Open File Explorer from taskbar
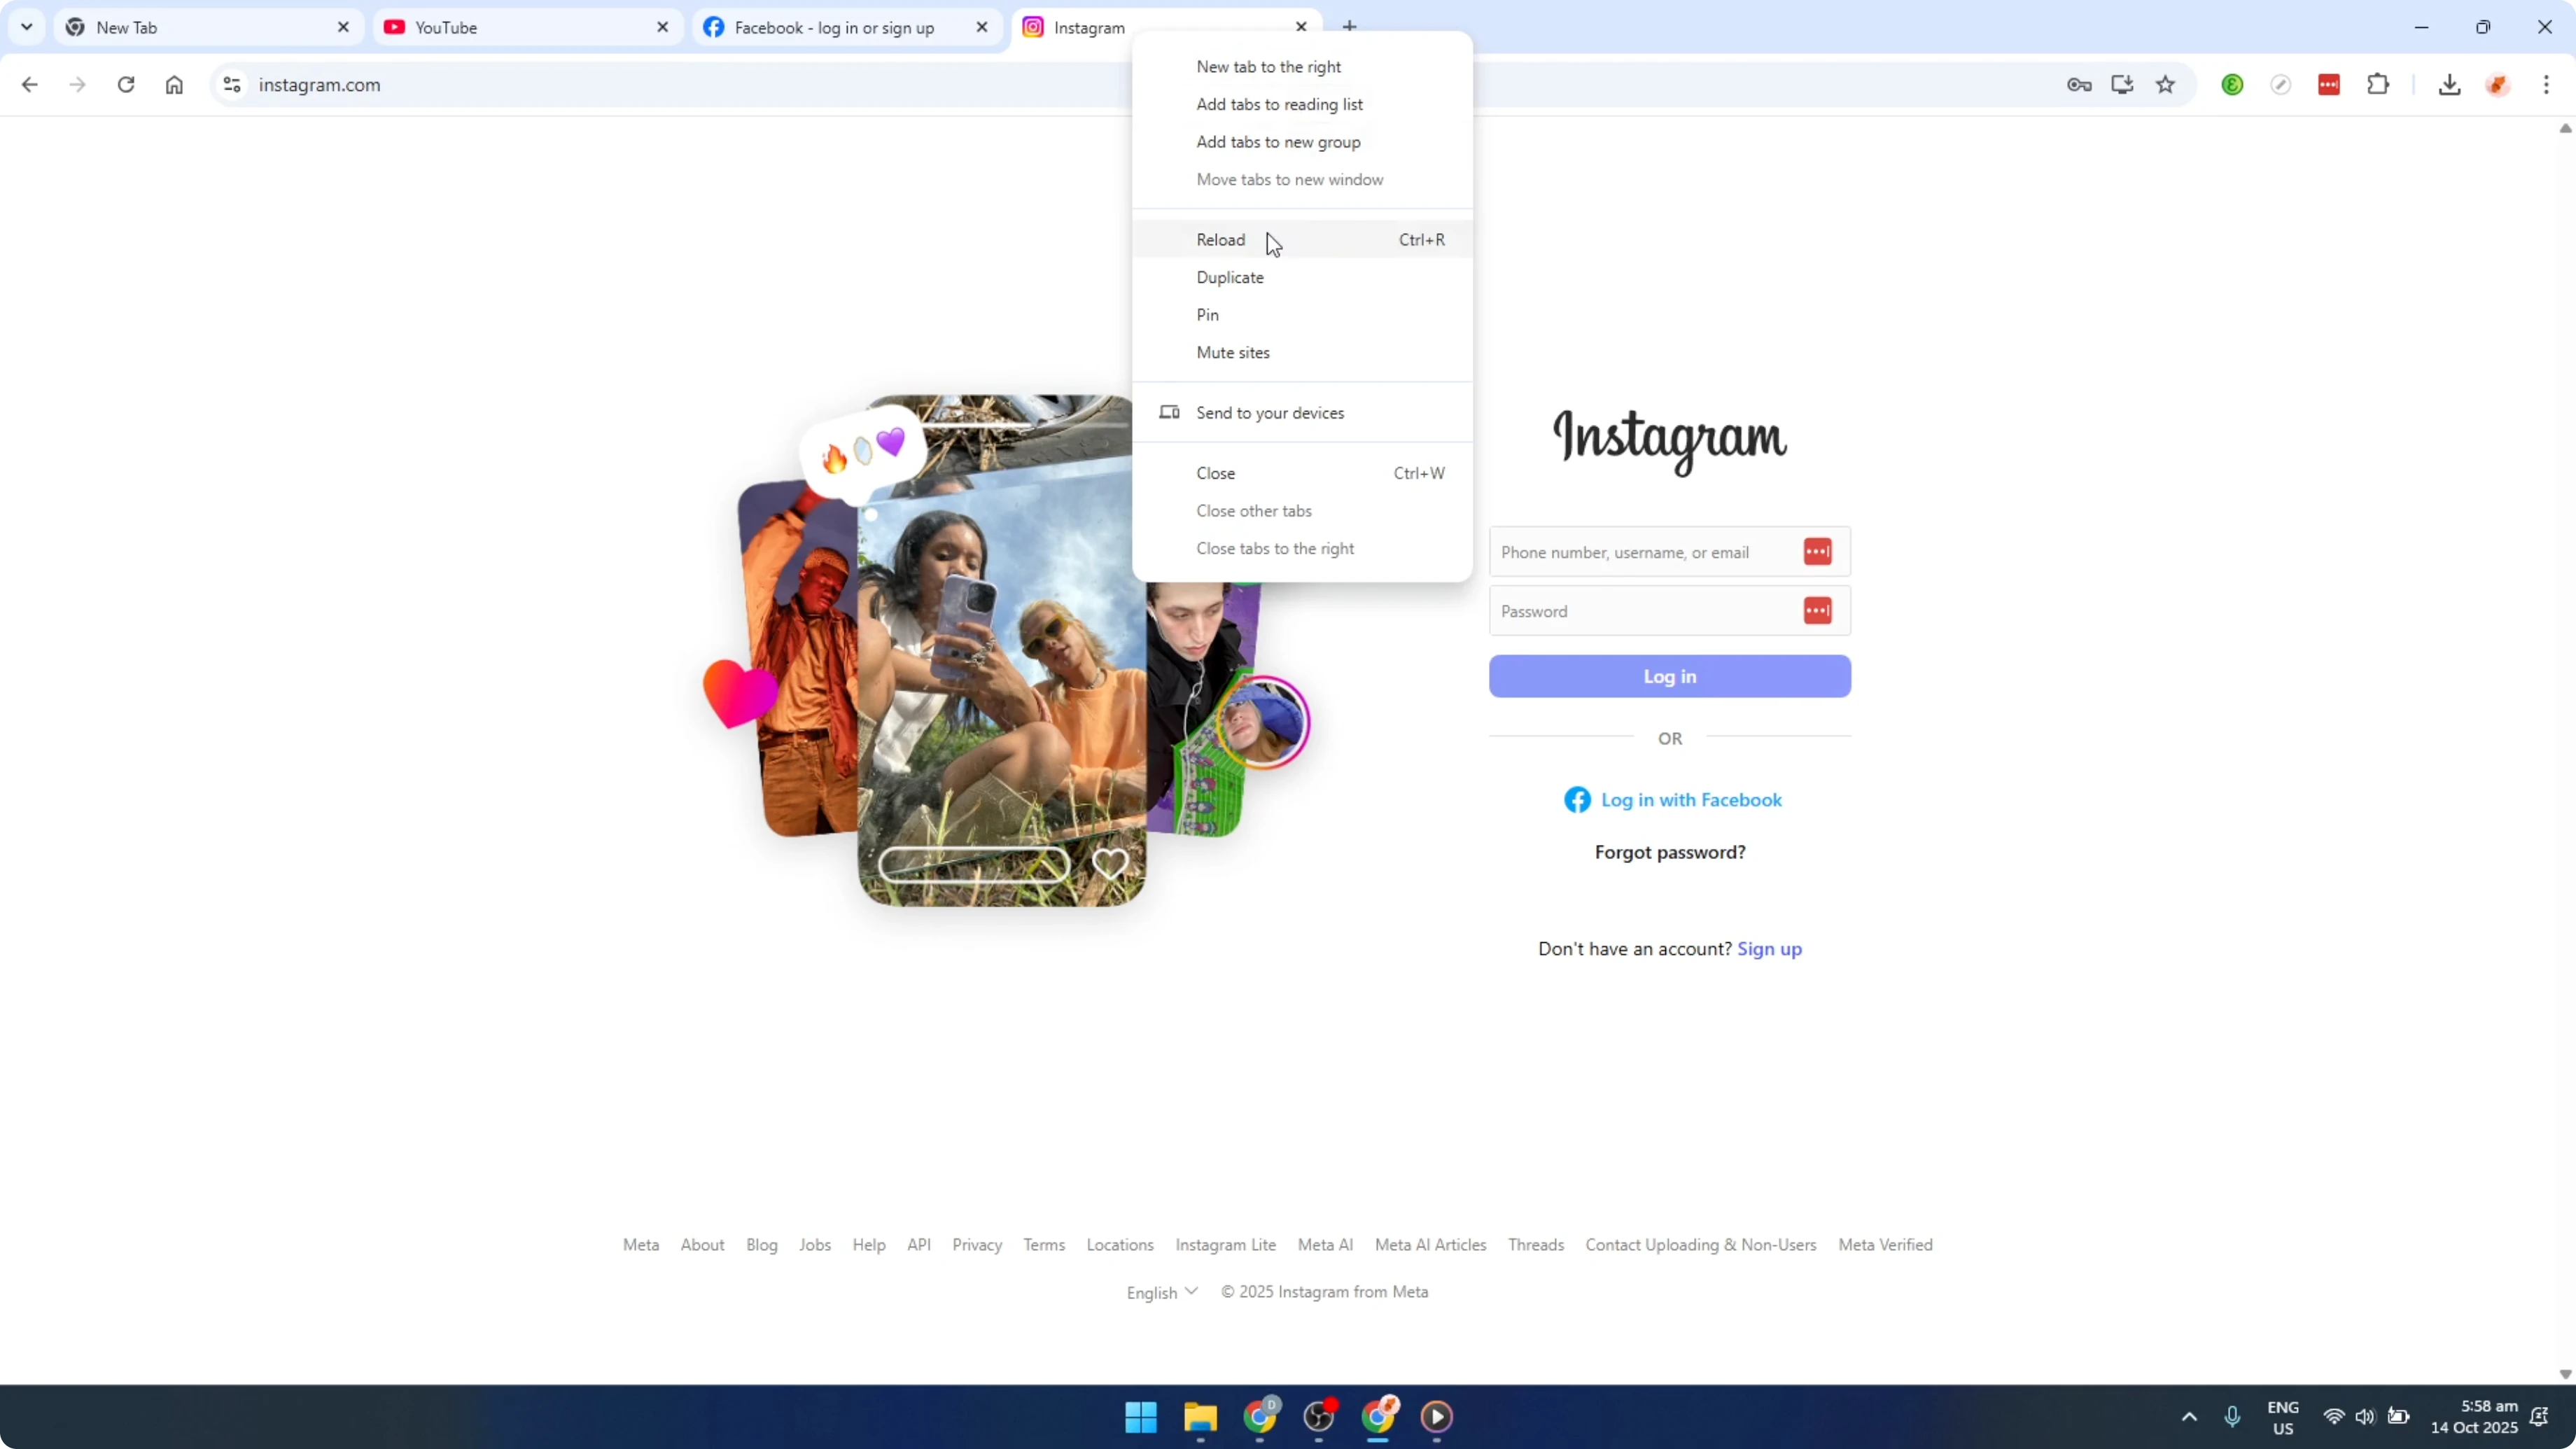Image resolution: width=2576 pixels, height=1449 pixels. (x=1200, y=1417)
